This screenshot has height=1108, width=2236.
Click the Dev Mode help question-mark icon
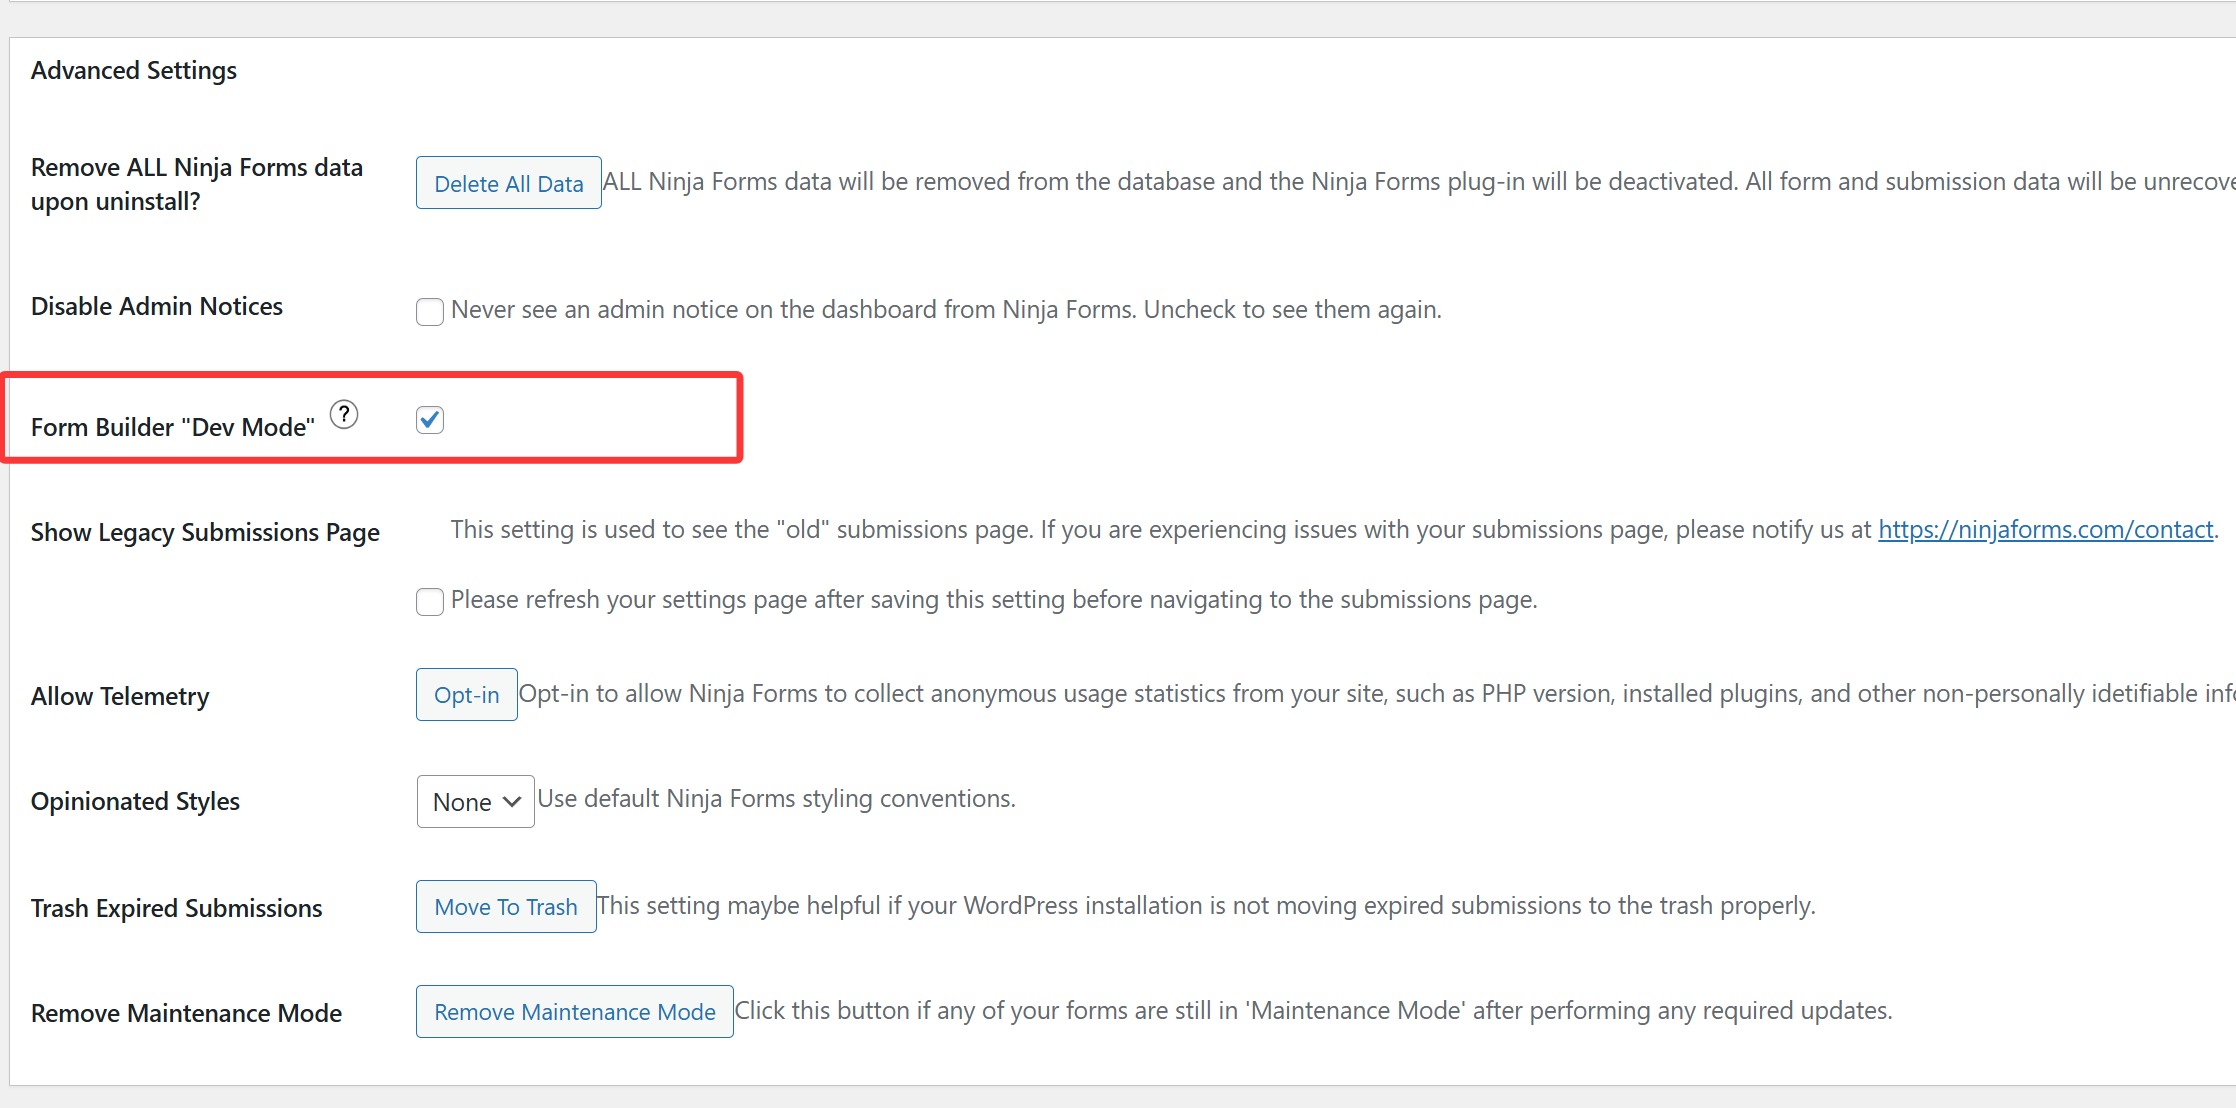pyautogui.click(x=344, y=414)
